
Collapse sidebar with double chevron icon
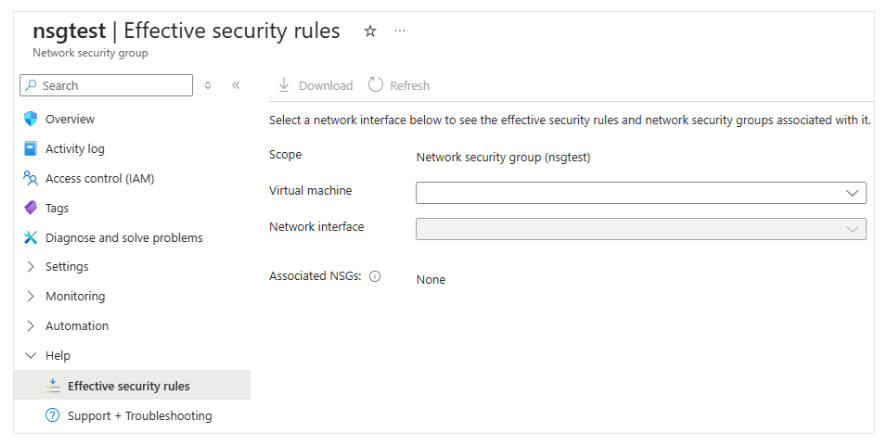pos(236,86)
